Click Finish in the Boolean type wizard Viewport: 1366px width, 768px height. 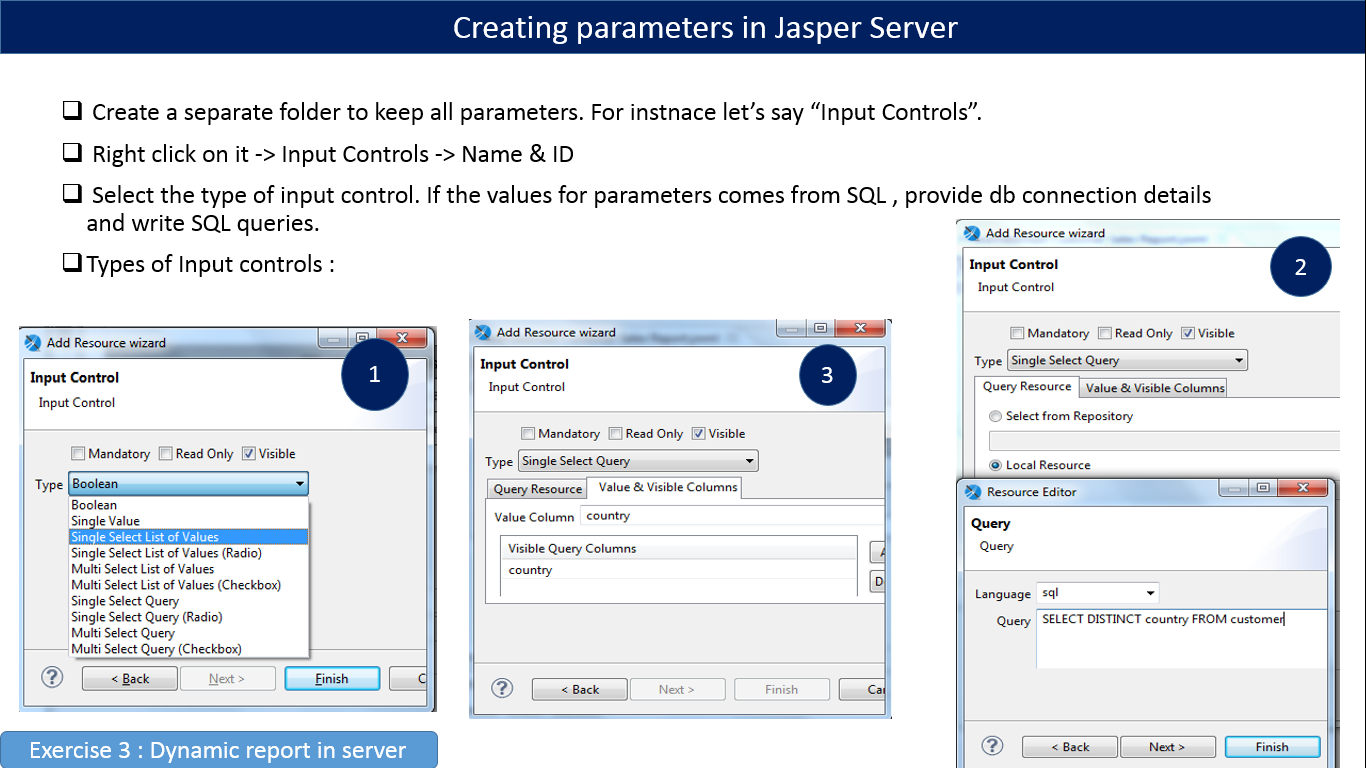click(x=332, y=678)
